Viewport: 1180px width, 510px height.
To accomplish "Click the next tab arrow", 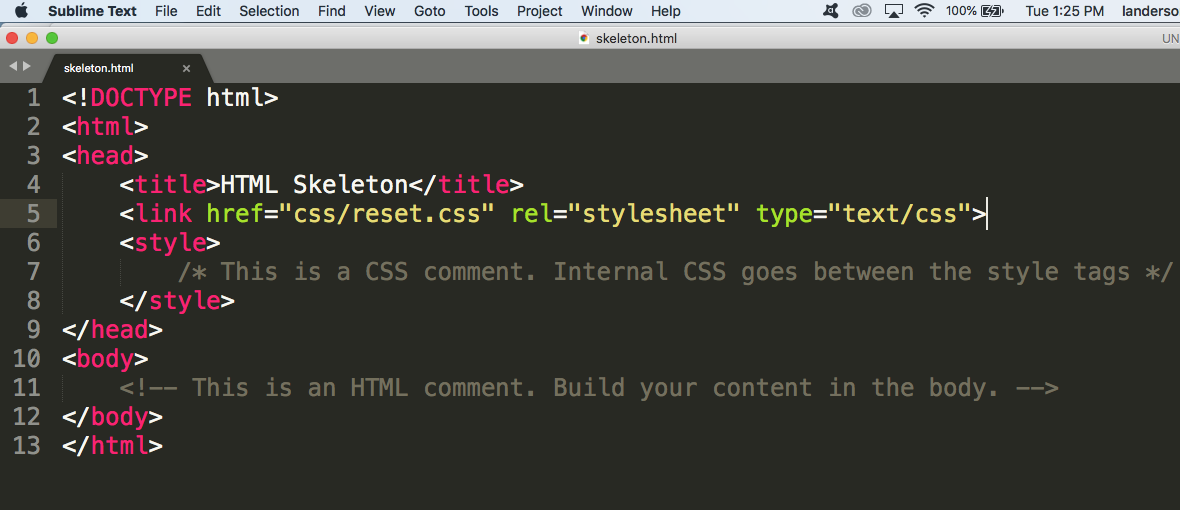I will (x=27, y=66).
